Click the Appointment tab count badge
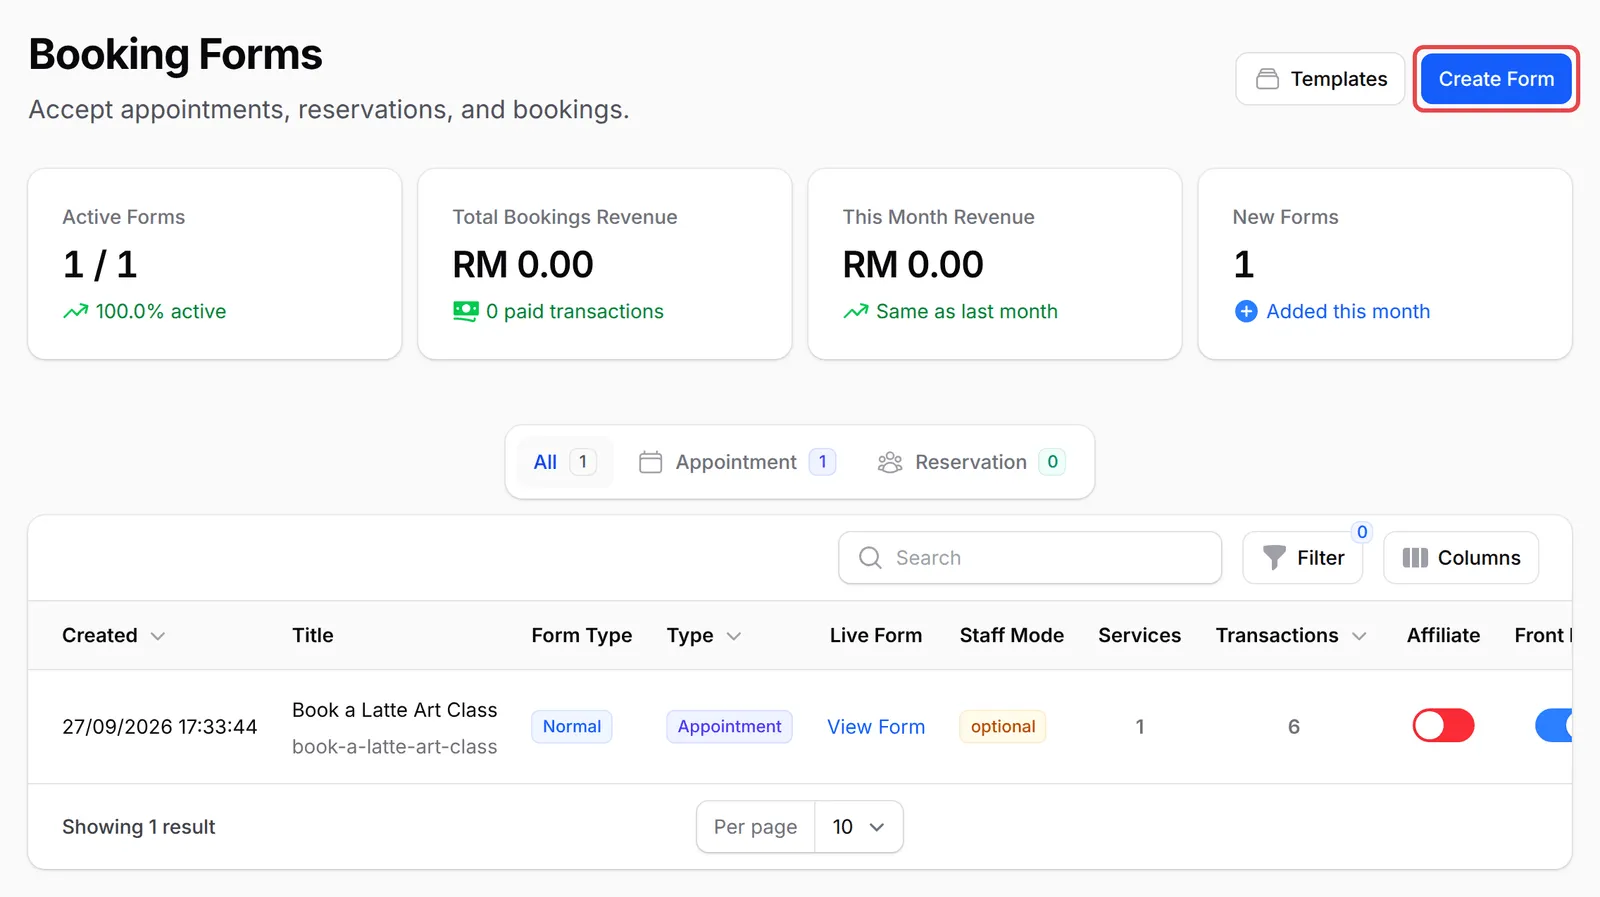The height and width of the screenshot is (897, 1600). pyautogui.click(x=822, y=462)
